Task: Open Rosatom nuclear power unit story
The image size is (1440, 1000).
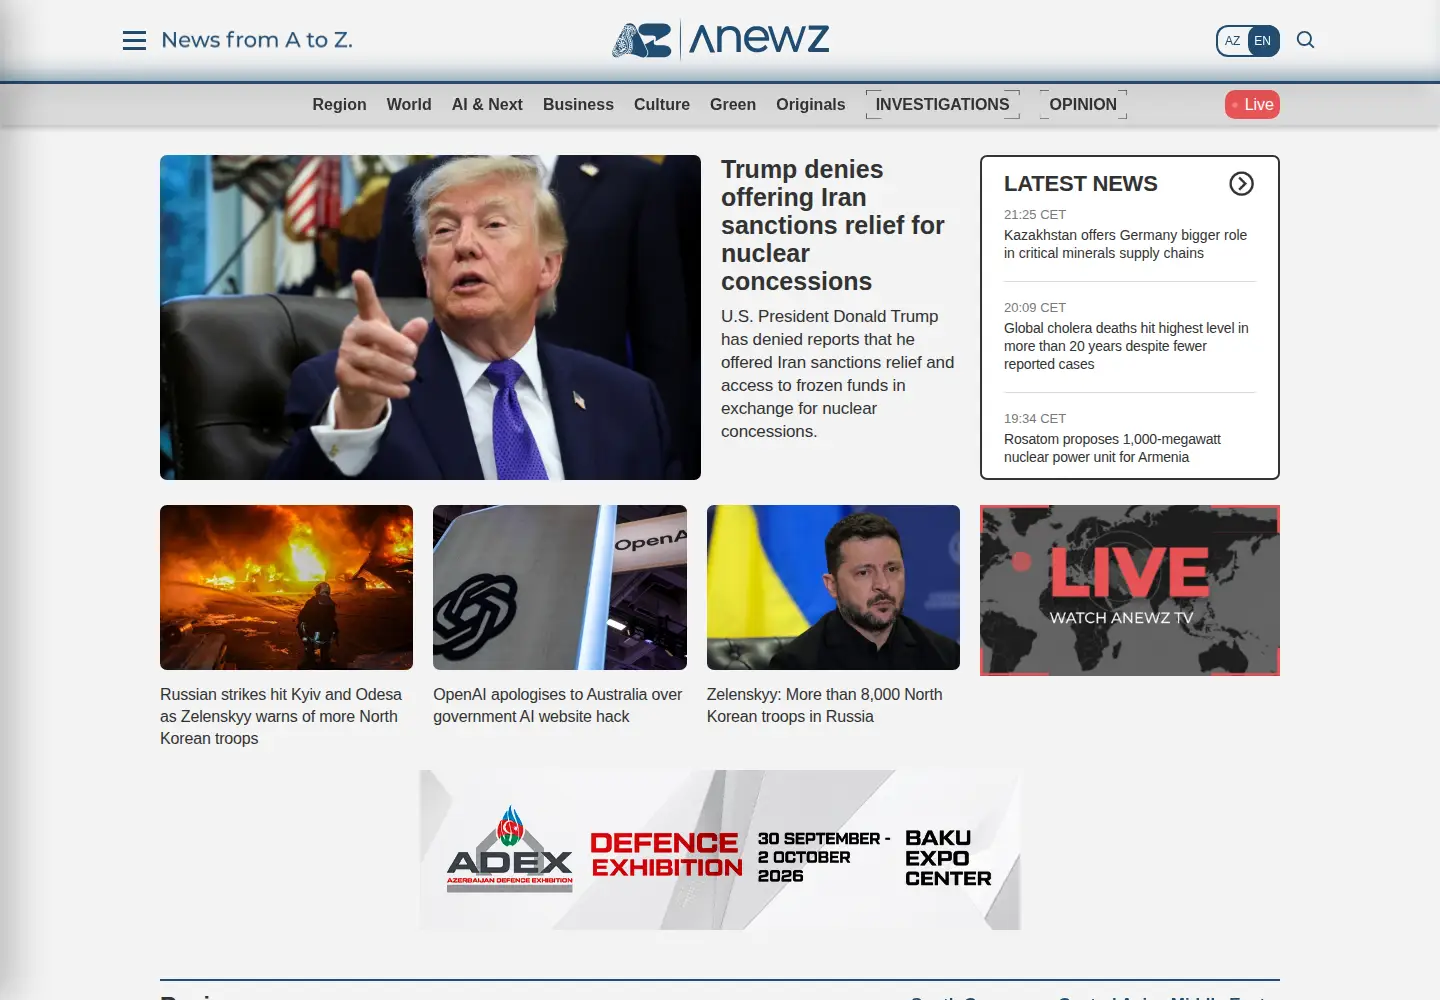Action: coord(1112,448)
